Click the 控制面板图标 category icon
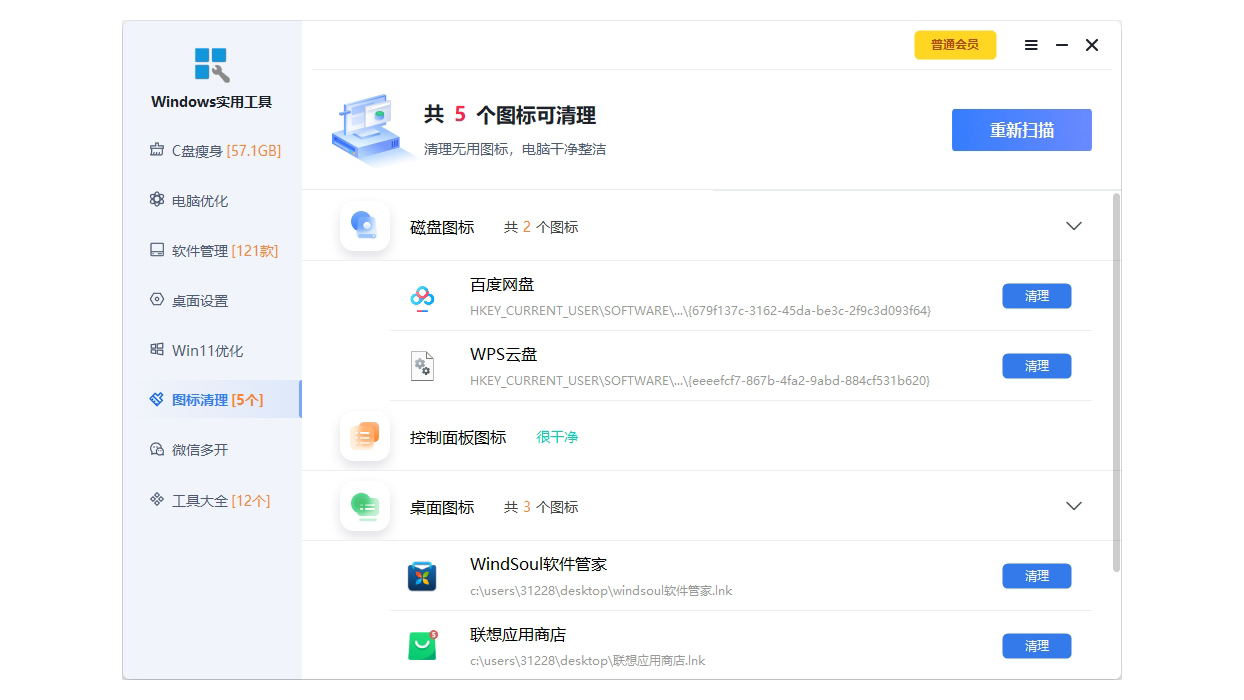The height and width of the screenshot is (700, 1244). [364, 437]
